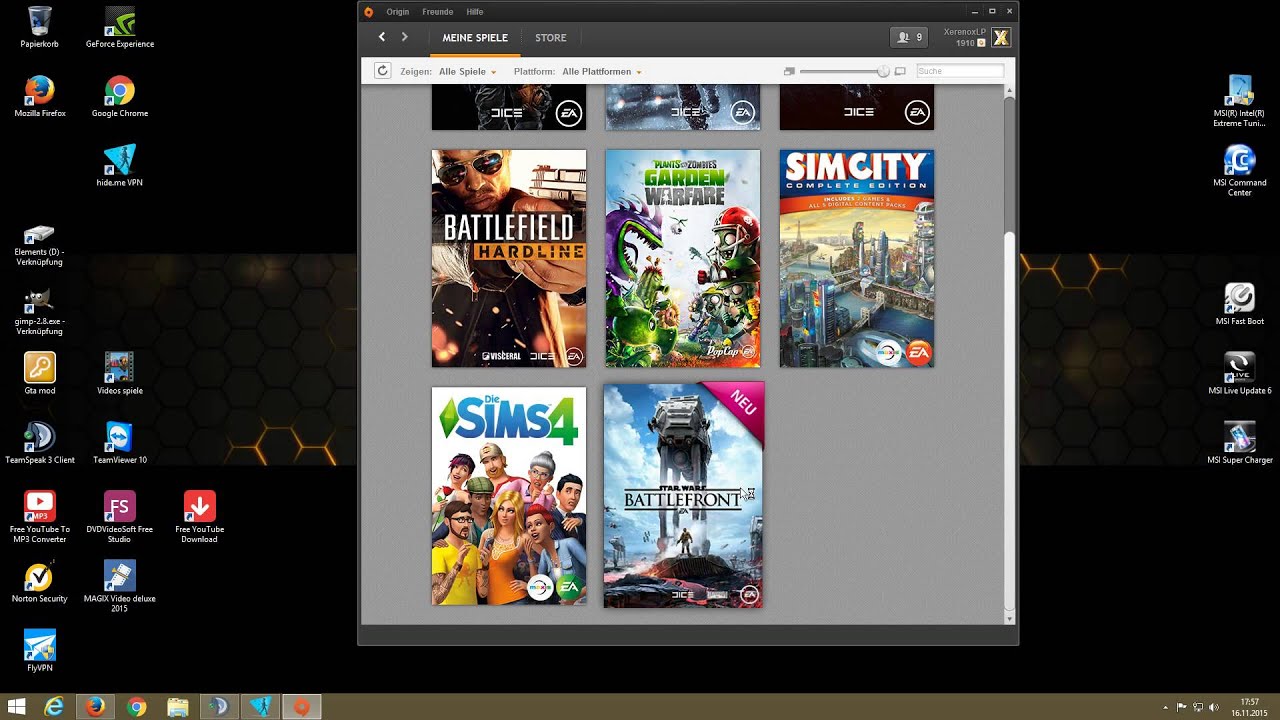Click the XerenoxLP username text

coord(964,32)
